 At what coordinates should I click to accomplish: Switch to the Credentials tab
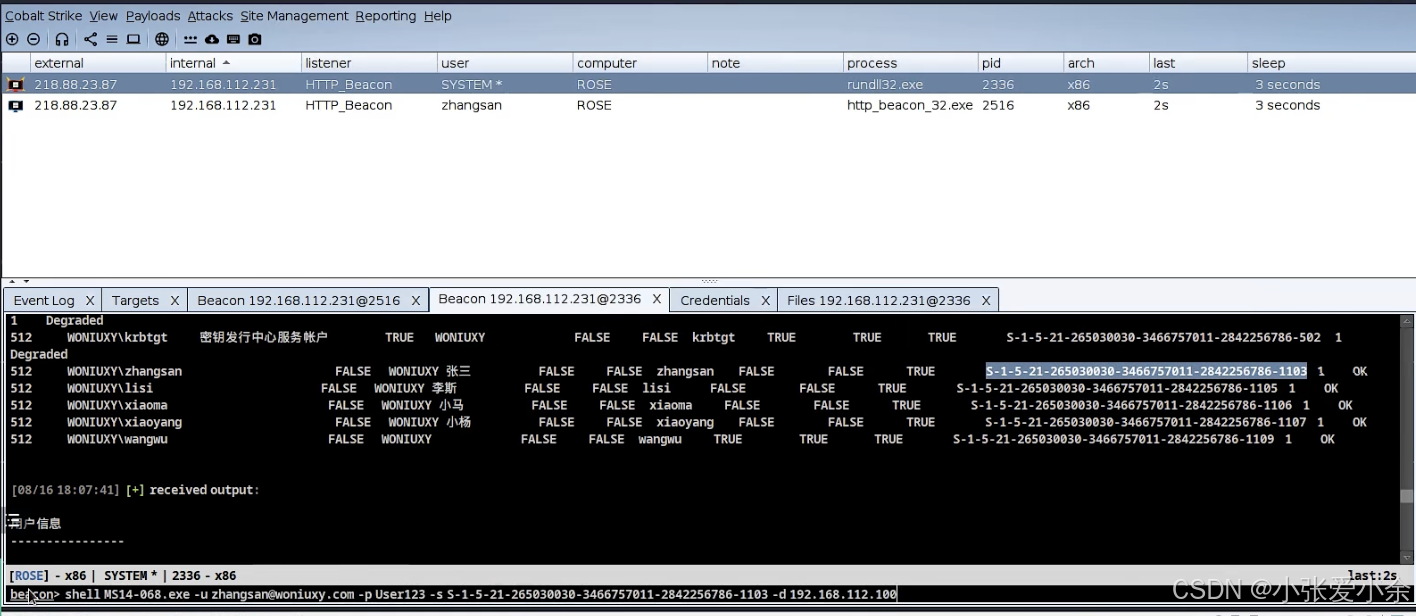[715, 300]
